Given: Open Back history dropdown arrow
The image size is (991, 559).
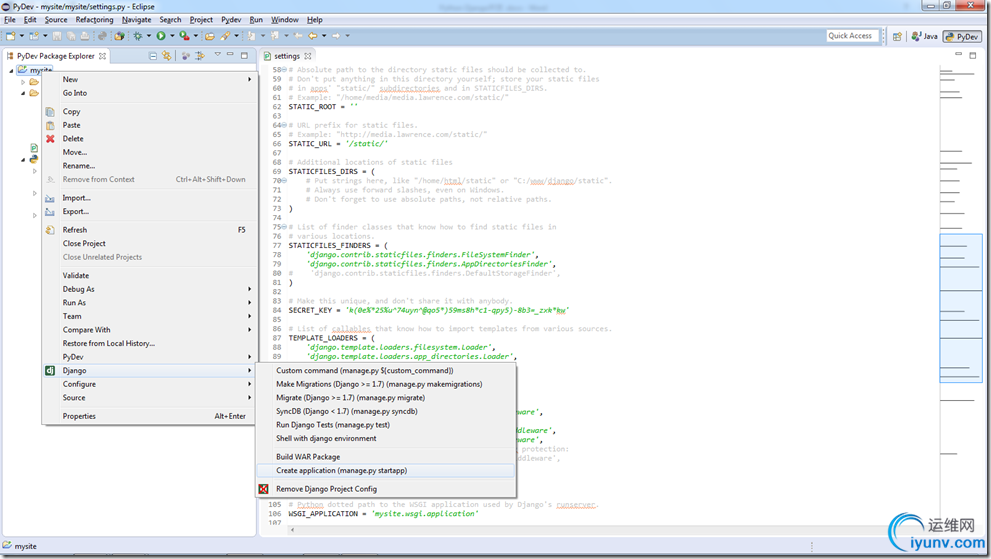Looking at the screenshot, I should (x=324, y=36).
